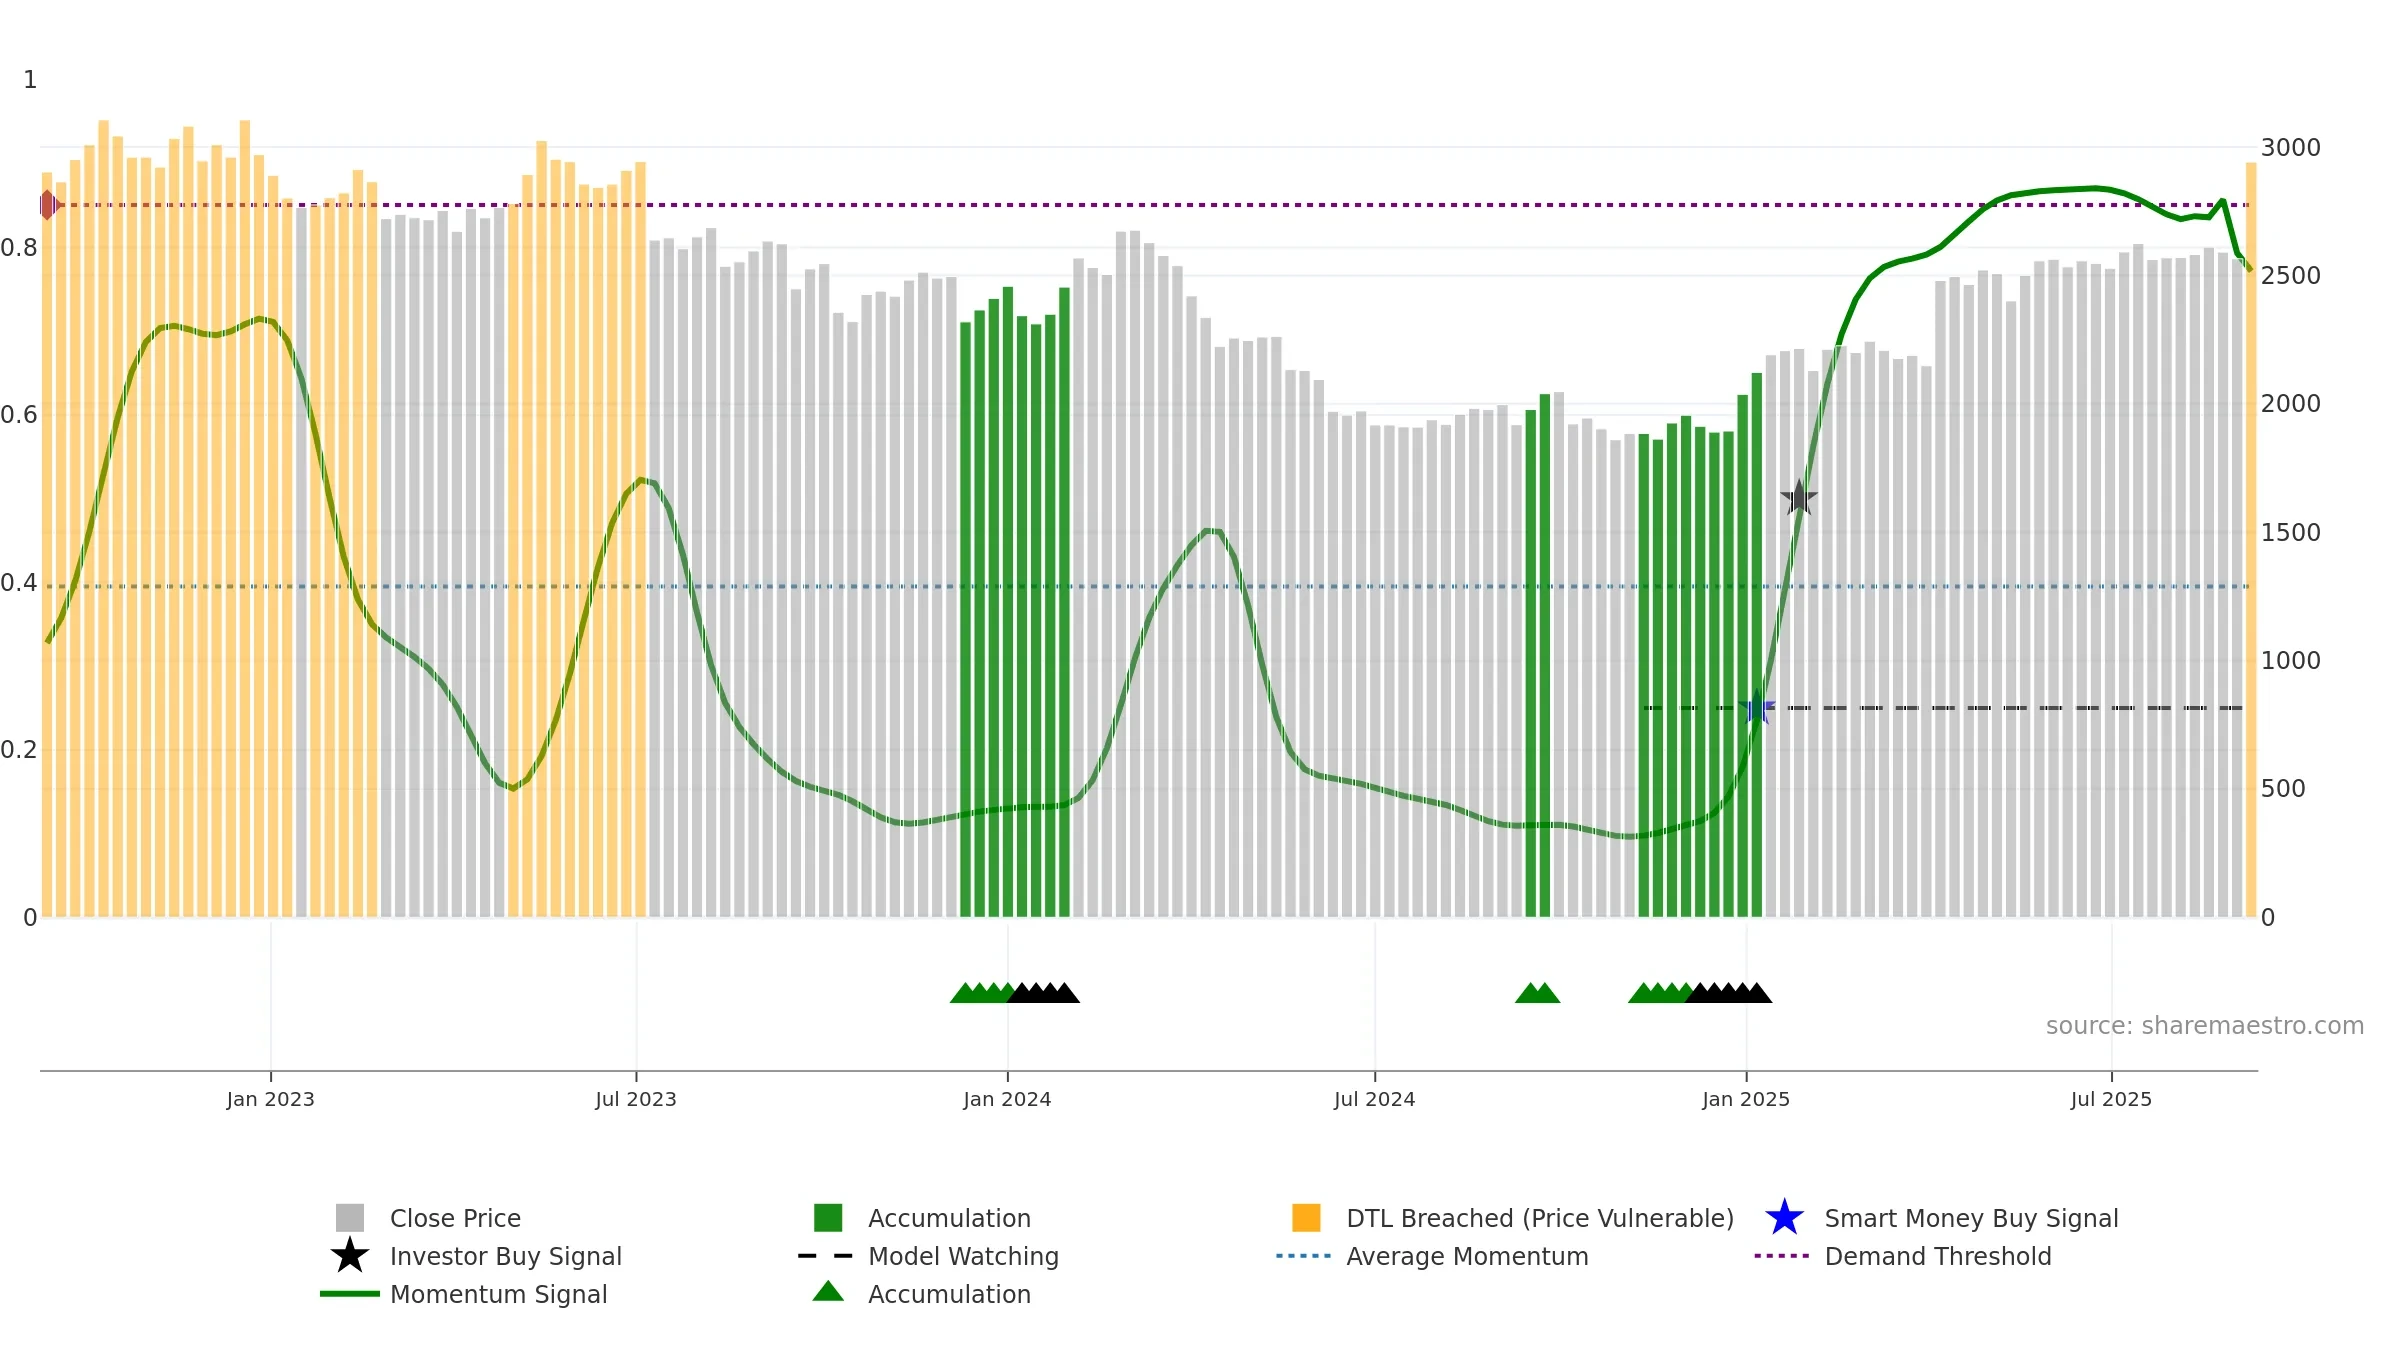Screen dimensions: 2400x1350
Task: Click the black Investor Buy Signal legend star
Action: click(350, 1256)
